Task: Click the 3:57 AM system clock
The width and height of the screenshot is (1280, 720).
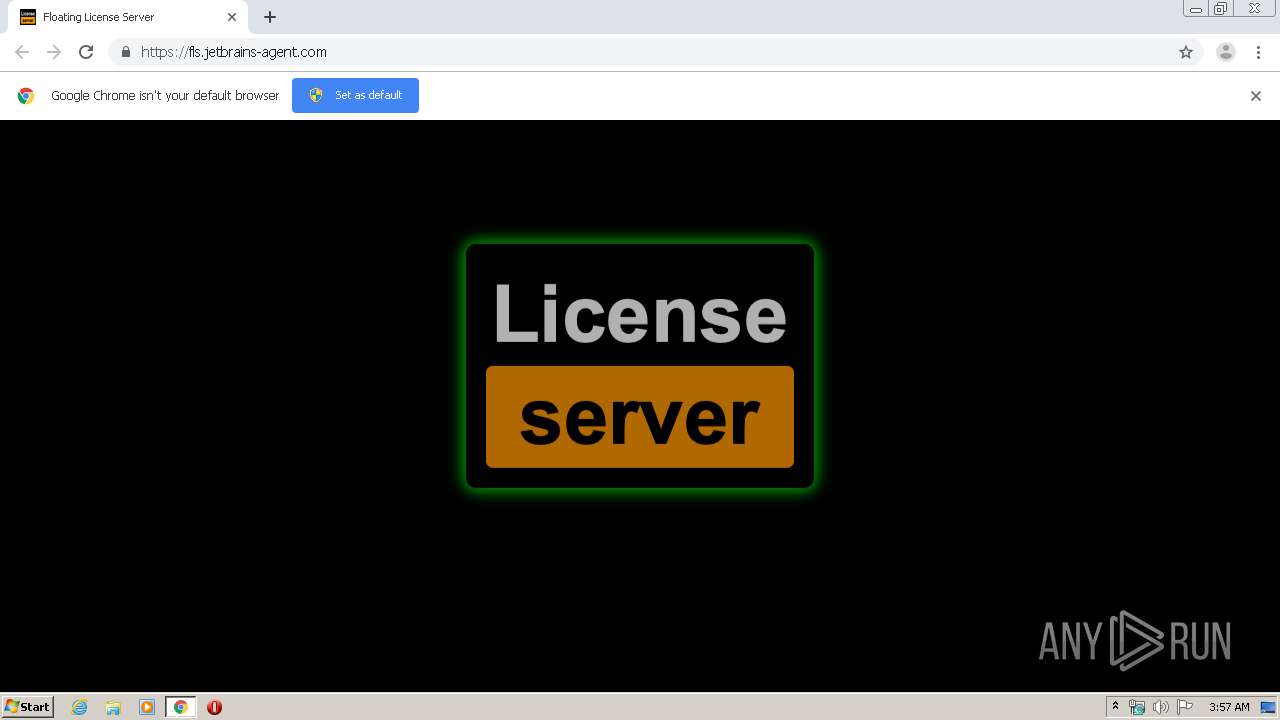Action: coord(1229,707)
